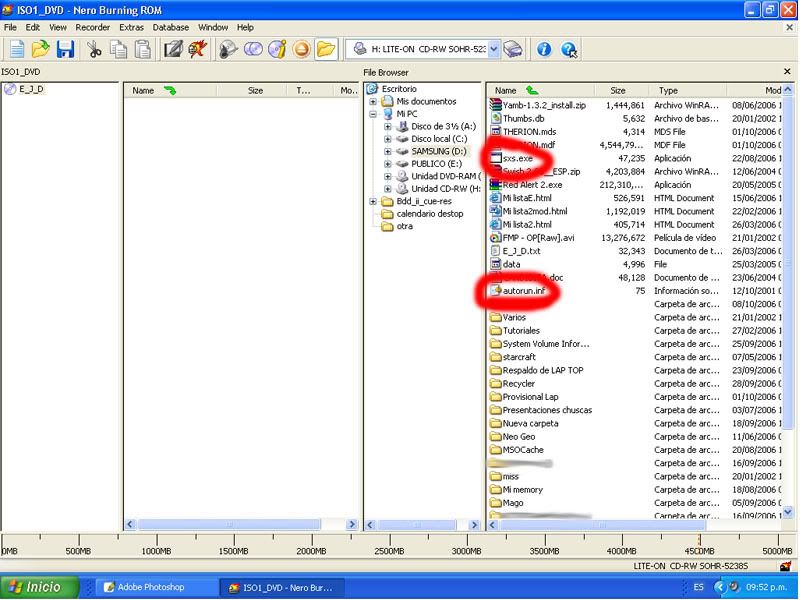Sort file browser by Name column header
800x600 pixels.
541,90
